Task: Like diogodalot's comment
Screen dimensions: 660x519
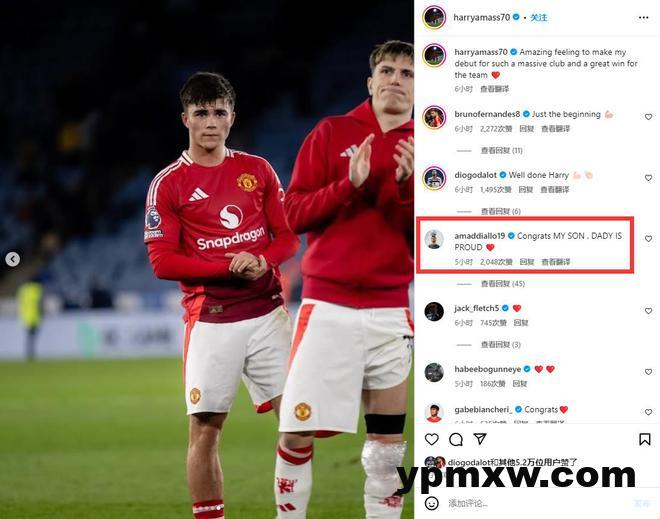Action: coord(648,178)
